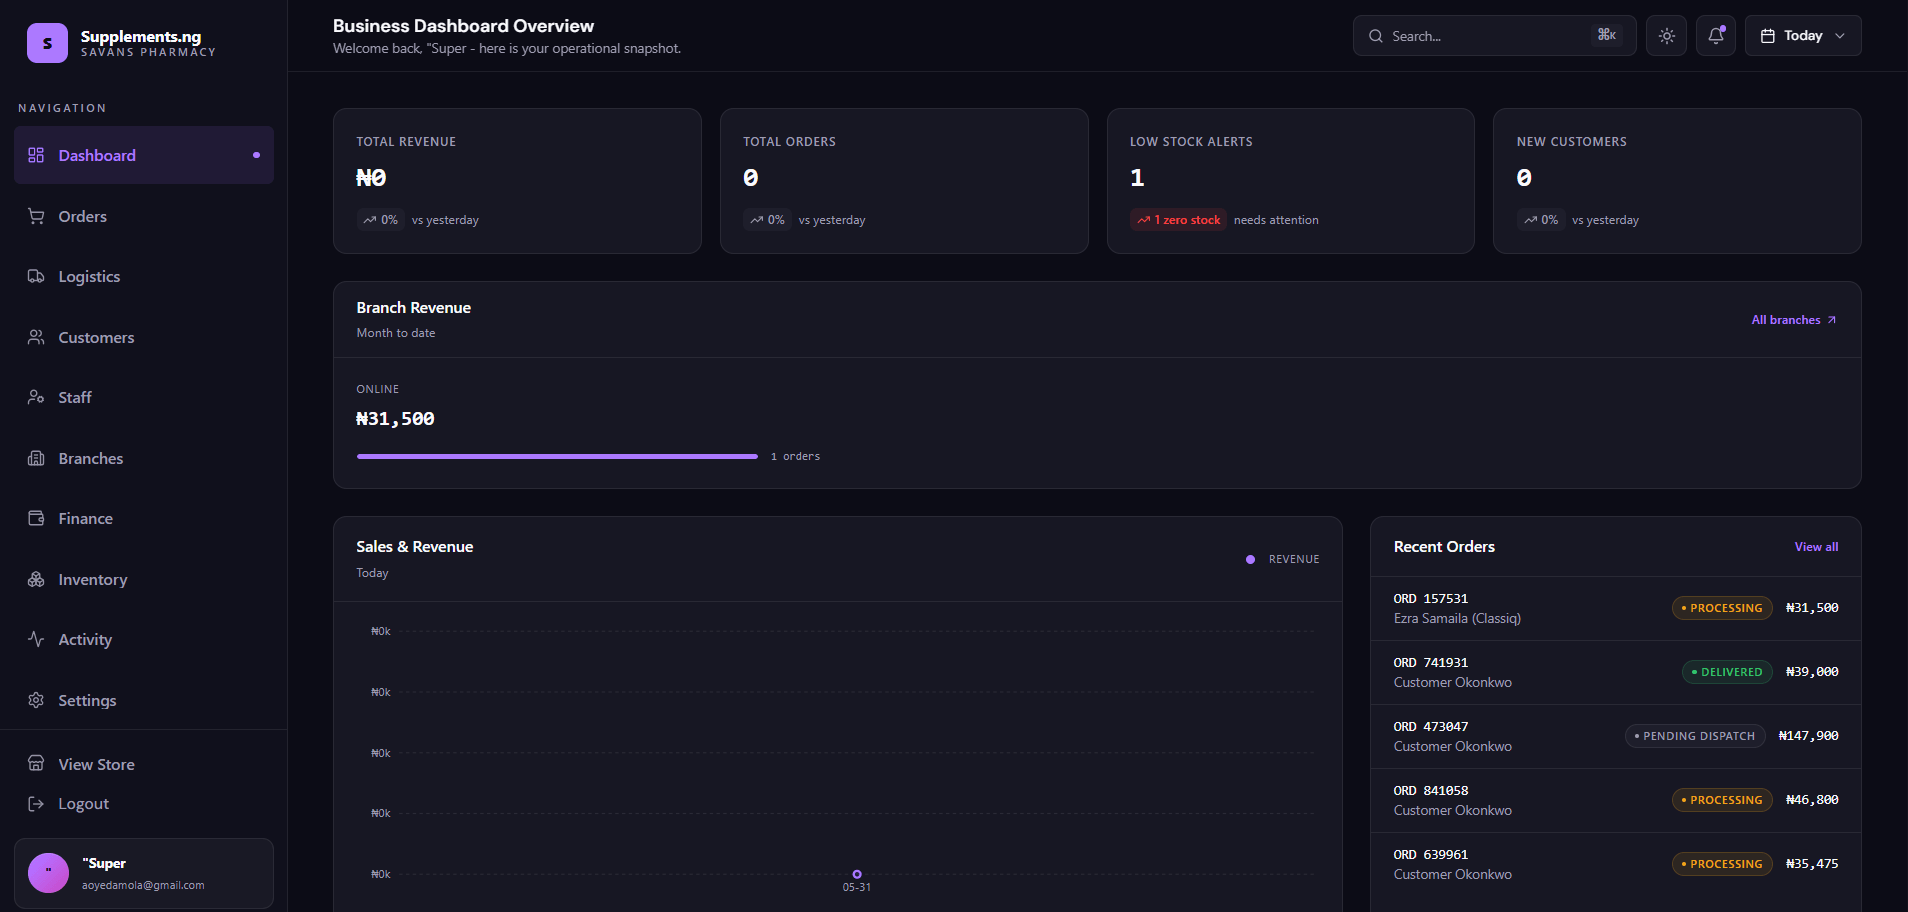Open the Activity page
The image size is (1908, 912).
144,639
